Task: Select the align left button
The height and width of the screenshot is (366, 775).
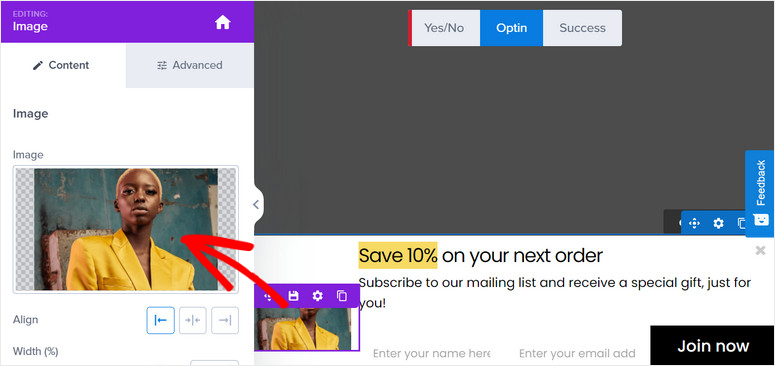Action: (x=160, y=320)
